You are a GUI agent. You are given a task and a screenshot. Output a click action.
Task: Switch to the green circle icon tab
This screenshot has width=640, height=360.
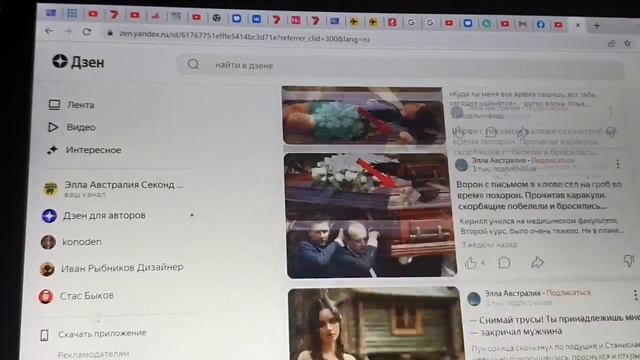pos(487,24)
